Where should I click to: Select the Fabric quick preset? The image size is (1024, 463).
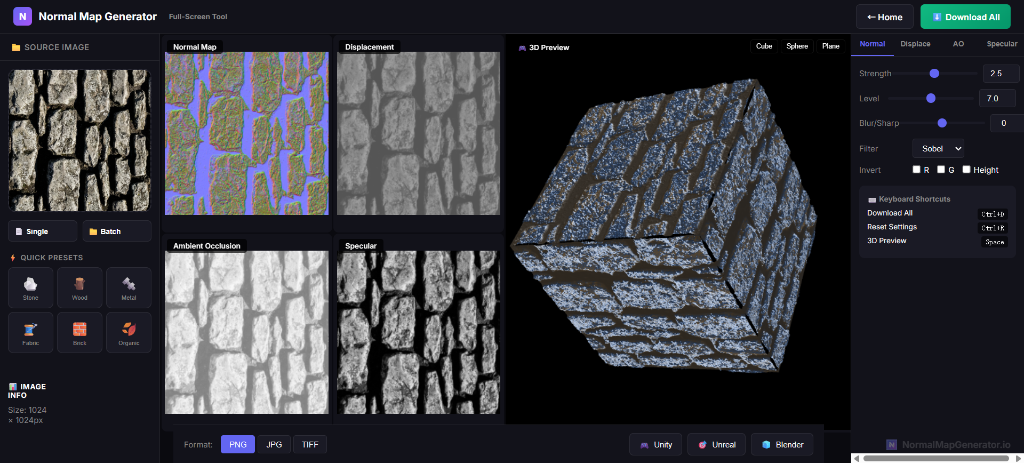[x=32, y=332]
